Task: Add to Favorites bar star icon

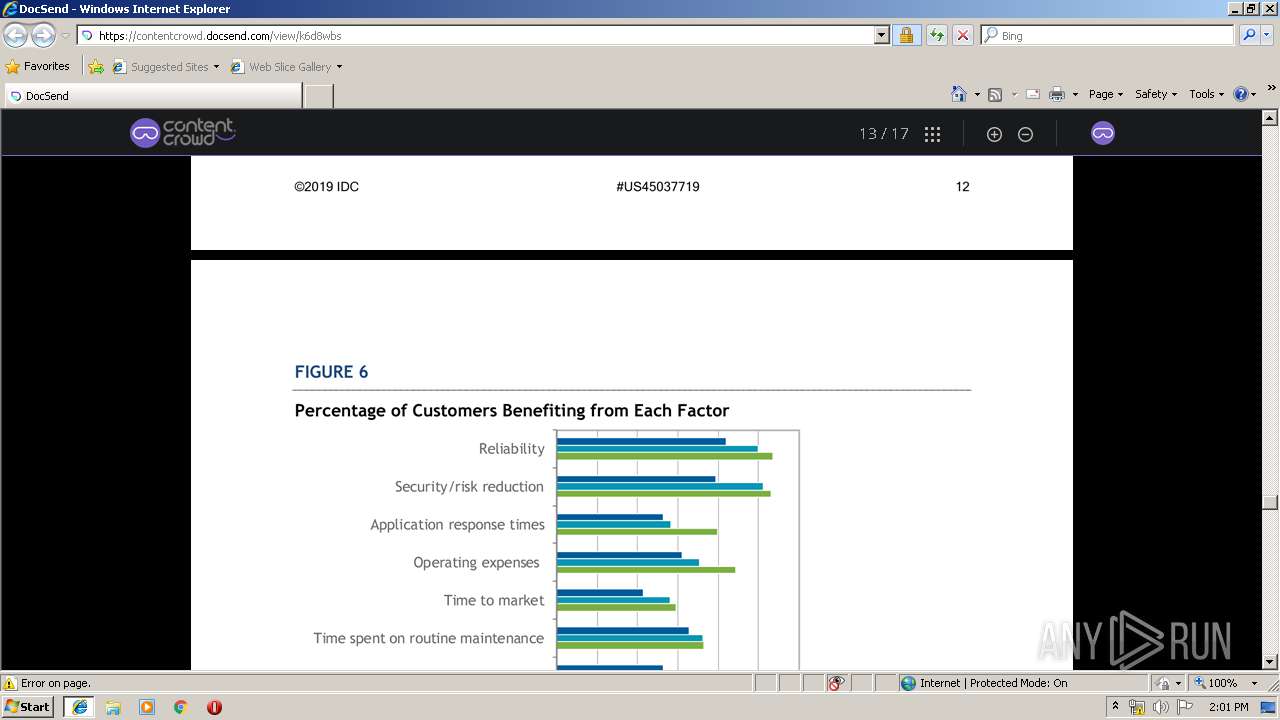Action: (x=96, y=67)
